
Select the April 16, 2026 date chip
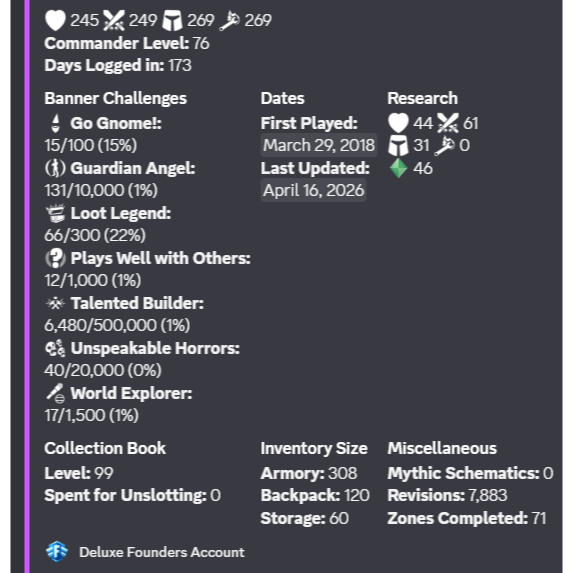(x=314, y=190)
